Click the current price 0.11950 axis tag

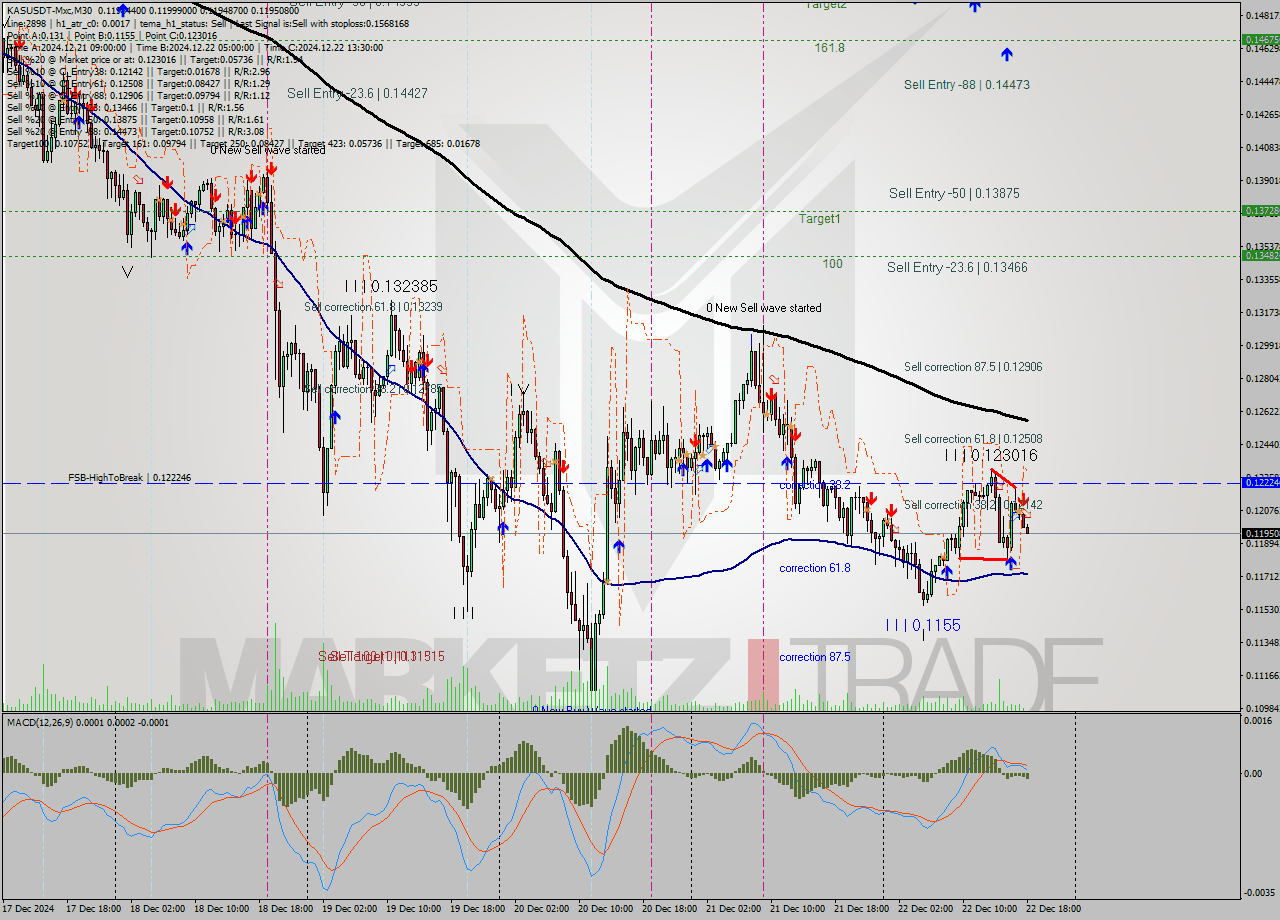click(x=1260, y=533)
